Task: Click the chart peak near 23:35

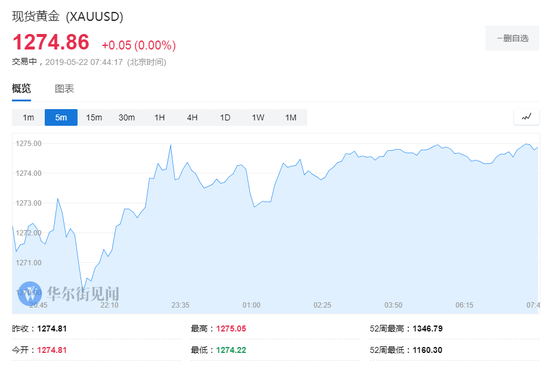Action: (171, 146)
